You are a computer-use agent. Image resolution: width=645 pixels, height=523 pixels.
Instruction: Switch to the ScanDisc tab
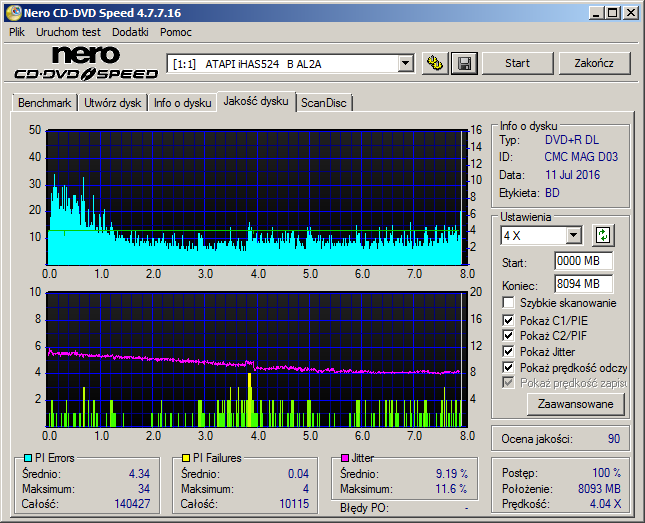click(324, 103)
